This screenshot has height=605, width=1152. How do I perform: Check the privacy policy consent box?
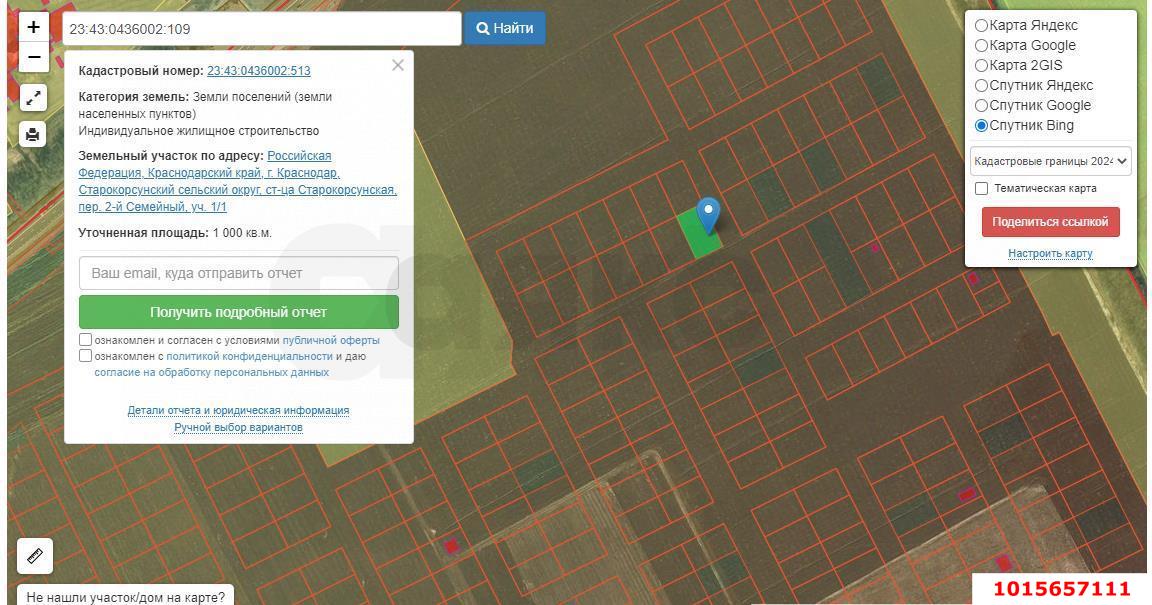pos(86,356)
